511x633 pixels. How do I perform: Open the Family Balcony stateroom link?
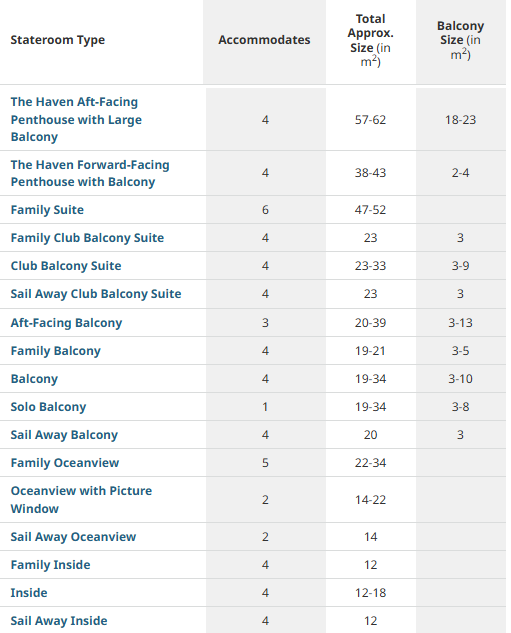55,351
